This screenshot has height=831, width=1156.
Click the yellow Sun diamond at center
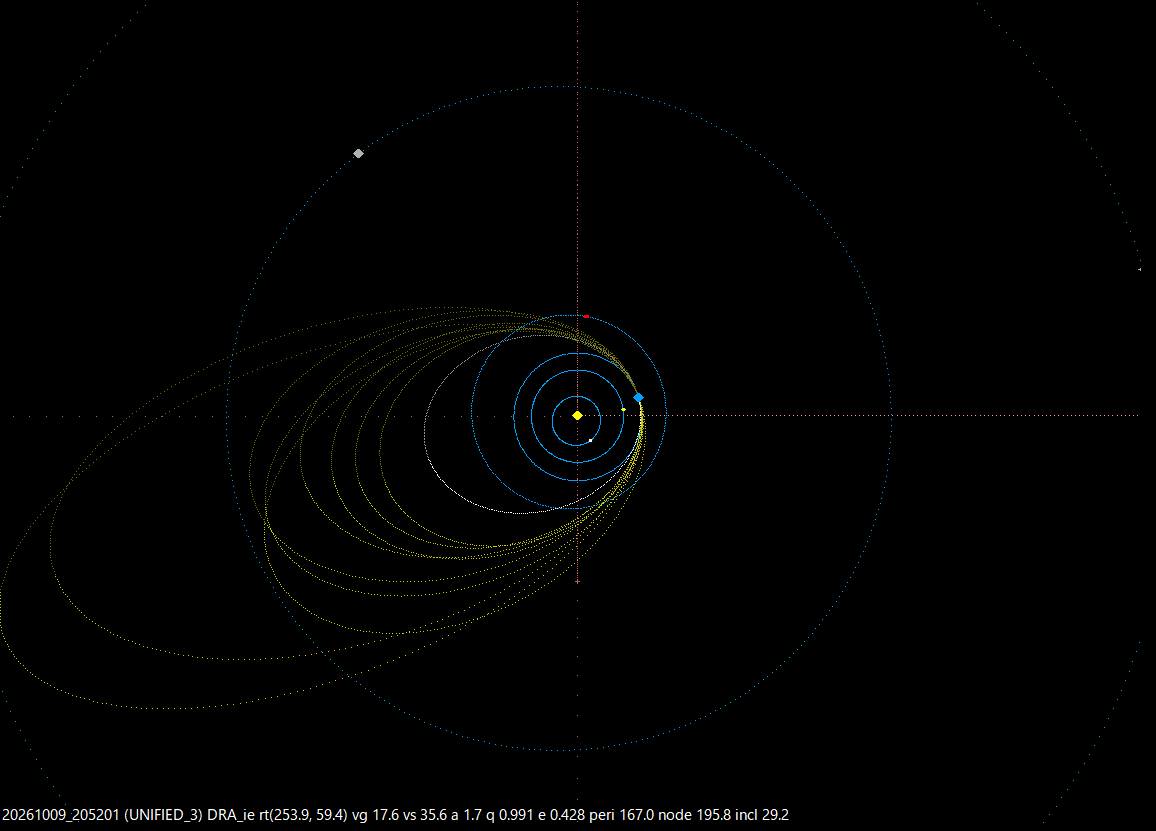tap(577, 416)
